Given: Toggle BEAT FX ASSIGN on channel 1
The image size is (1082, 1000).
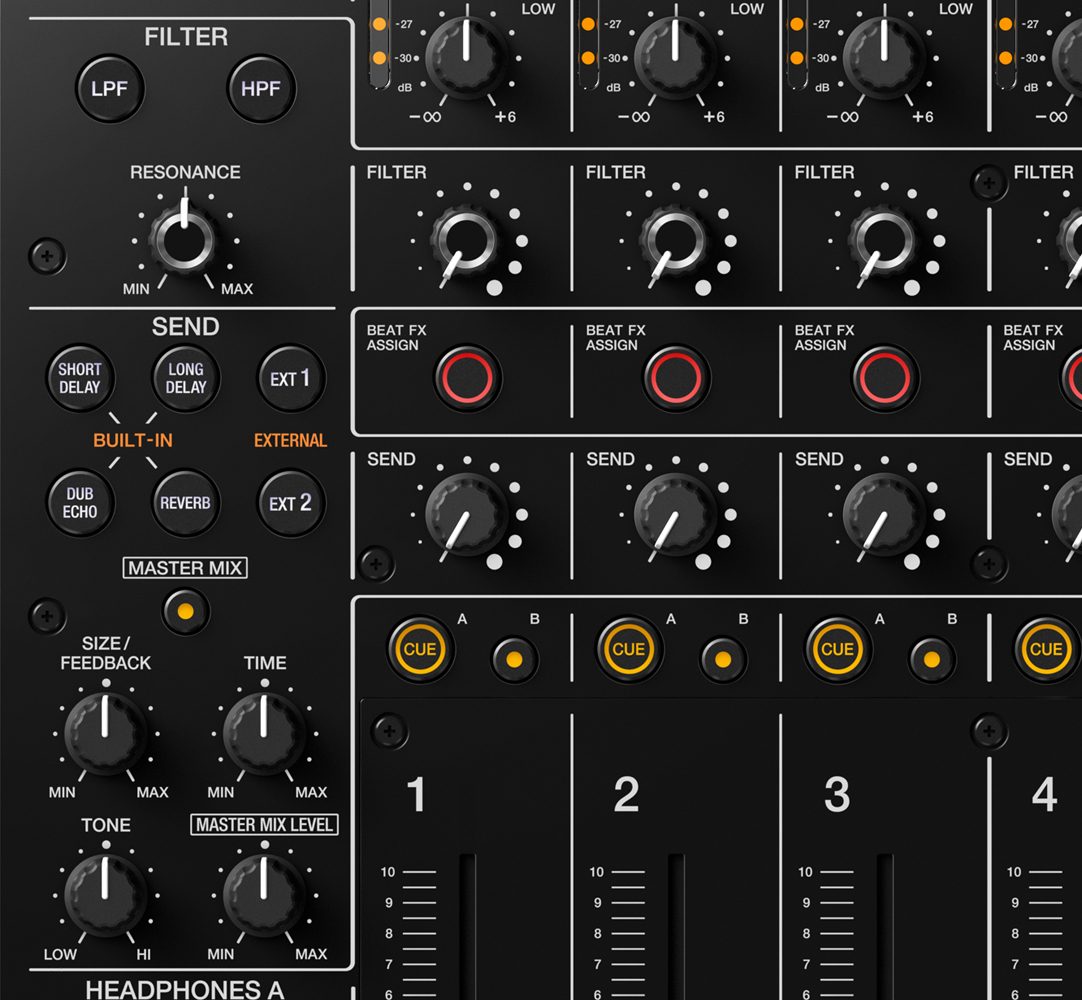Looking at the screenshot, I should pyautogui.click(x=467, y=378).
